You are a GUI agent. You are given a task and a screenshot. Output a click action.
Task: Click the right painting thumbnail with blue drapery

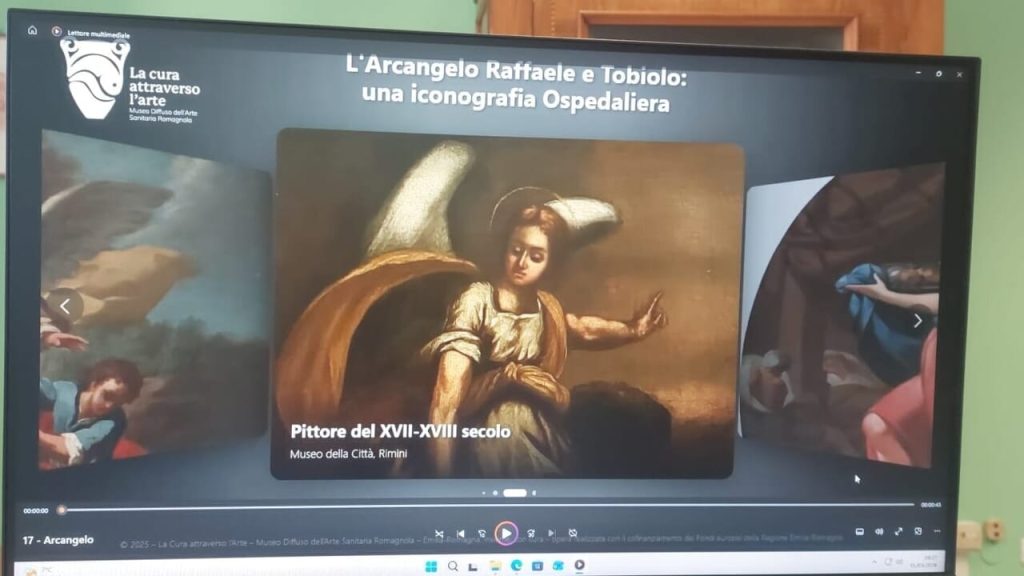[x=842, y=315]
